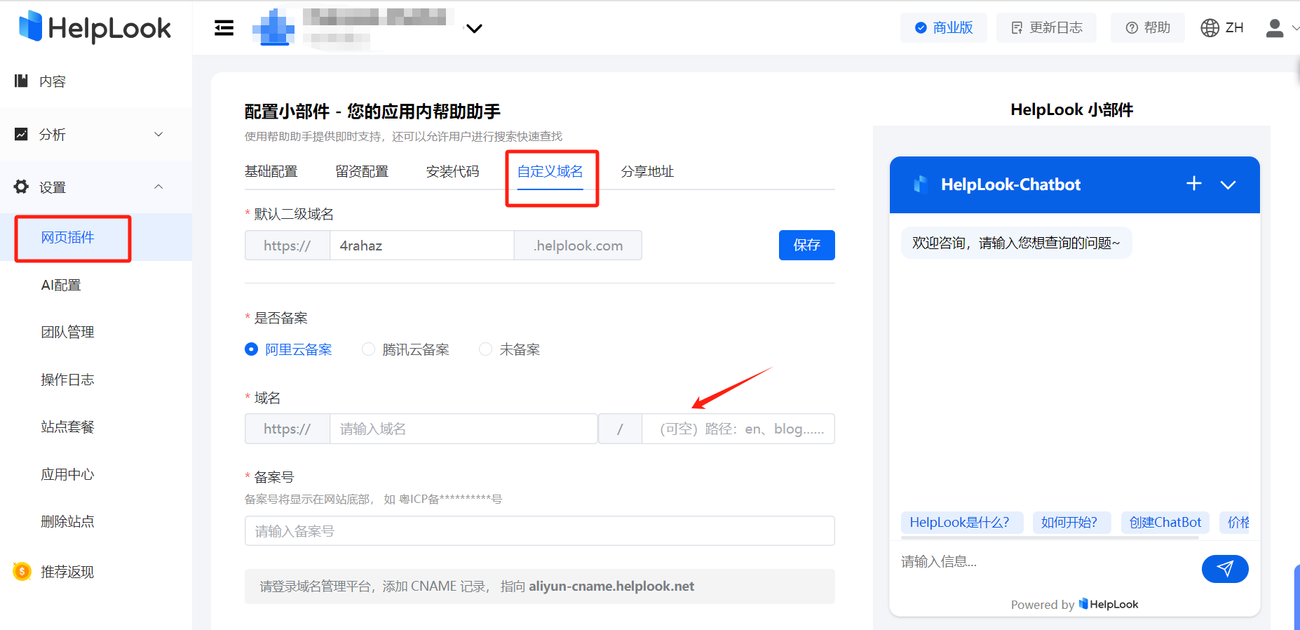Image resolution: width=1300 pixels, height=630 pixels.
Task: Click the HelpLook logo
Action: 95,28
